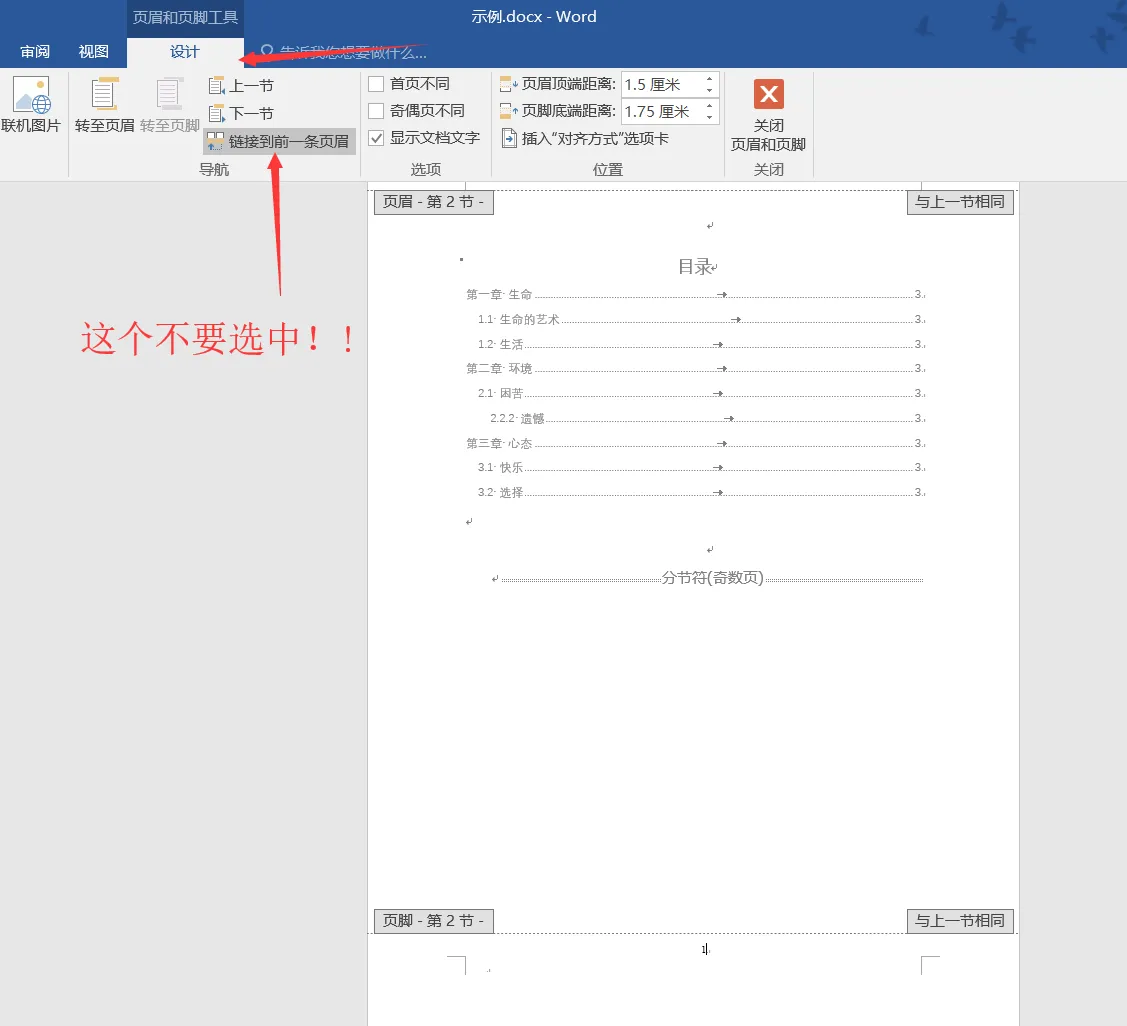1127x1026 pixels.
Task: Click the header top distance 1.5 厘米 field
Action: click(x=660, y=85)
